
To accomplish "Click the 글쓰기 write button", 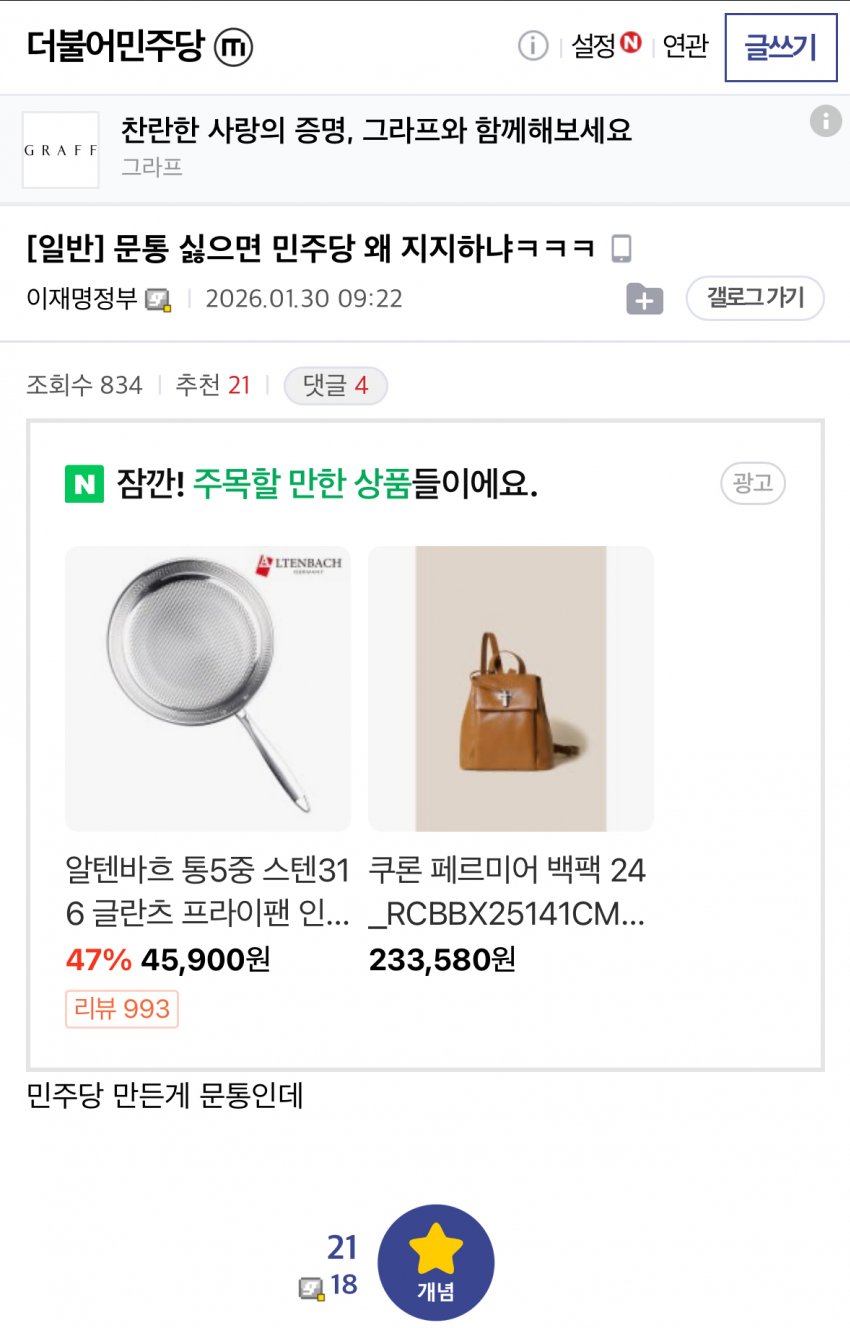I will point(781,47).
